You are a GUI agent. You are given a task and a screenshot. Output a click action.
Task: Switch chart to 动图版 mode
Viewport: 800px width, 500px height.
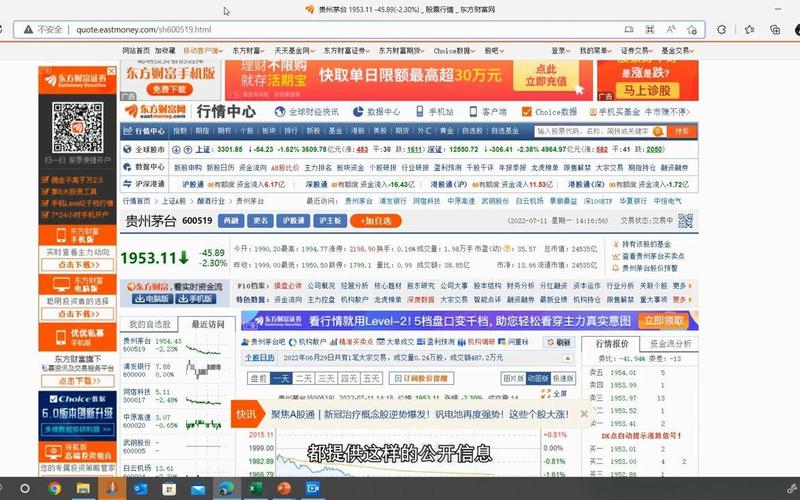(538, 378)
